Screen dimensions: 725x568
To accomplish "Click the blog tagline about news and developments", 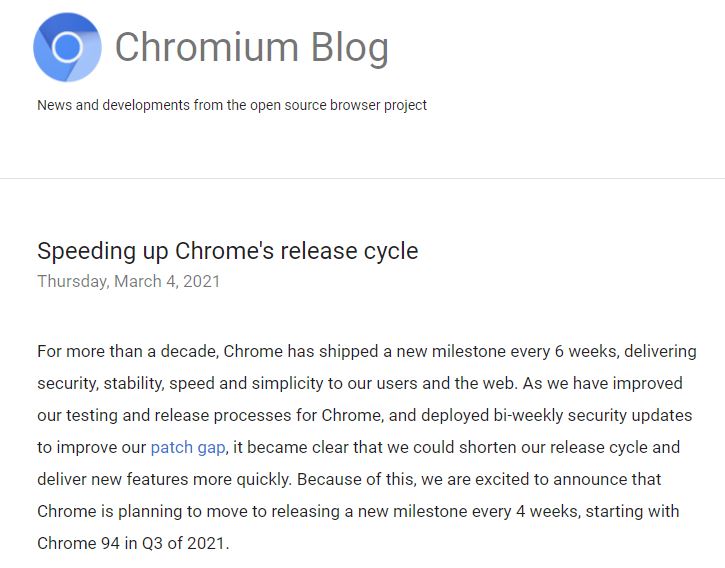I will pos(232,105).
